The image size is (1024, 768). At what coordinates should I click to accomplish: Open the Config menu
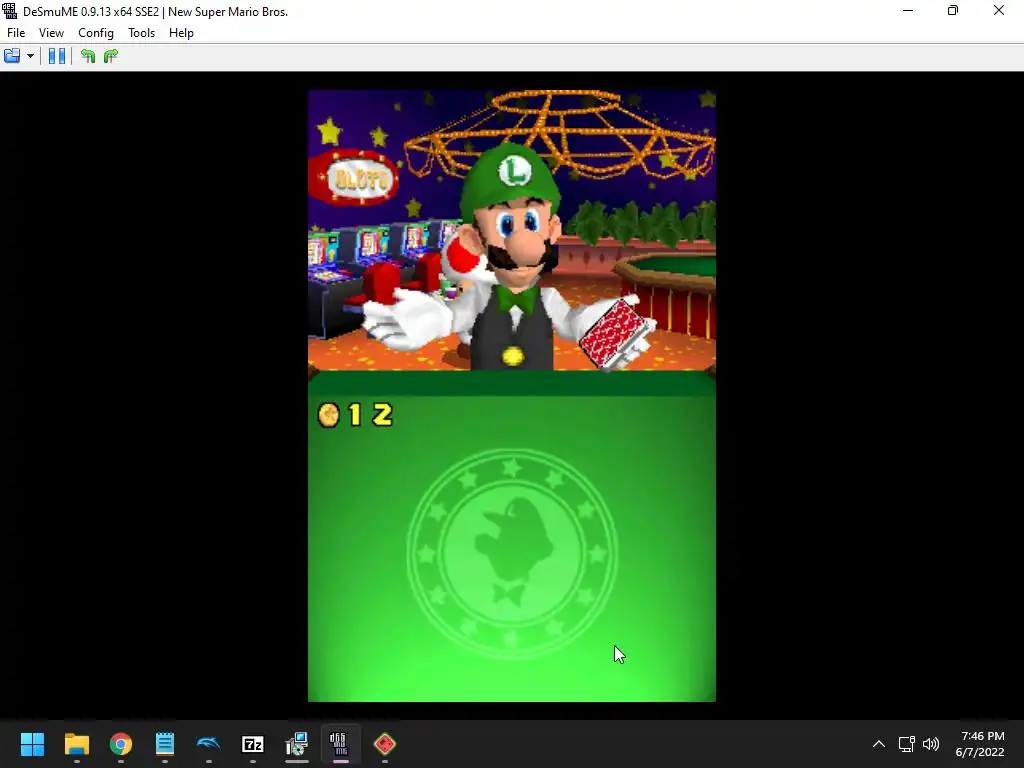(95, 33)
